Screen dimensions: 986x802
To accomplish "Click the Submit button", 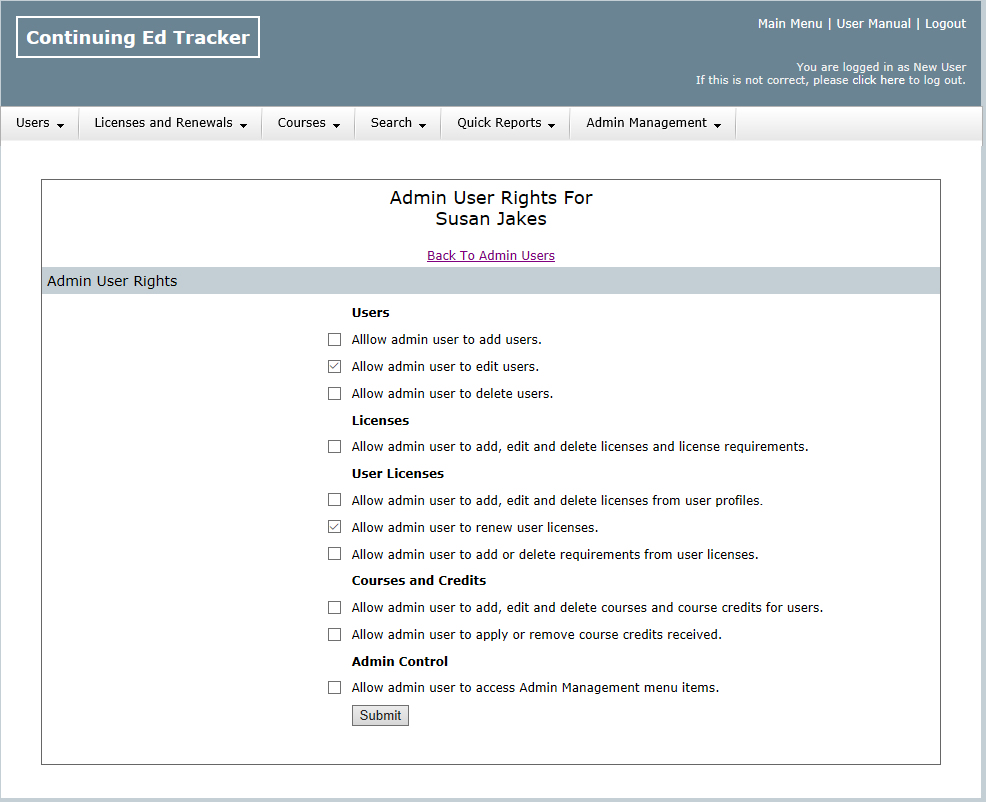I will point(380,716).
